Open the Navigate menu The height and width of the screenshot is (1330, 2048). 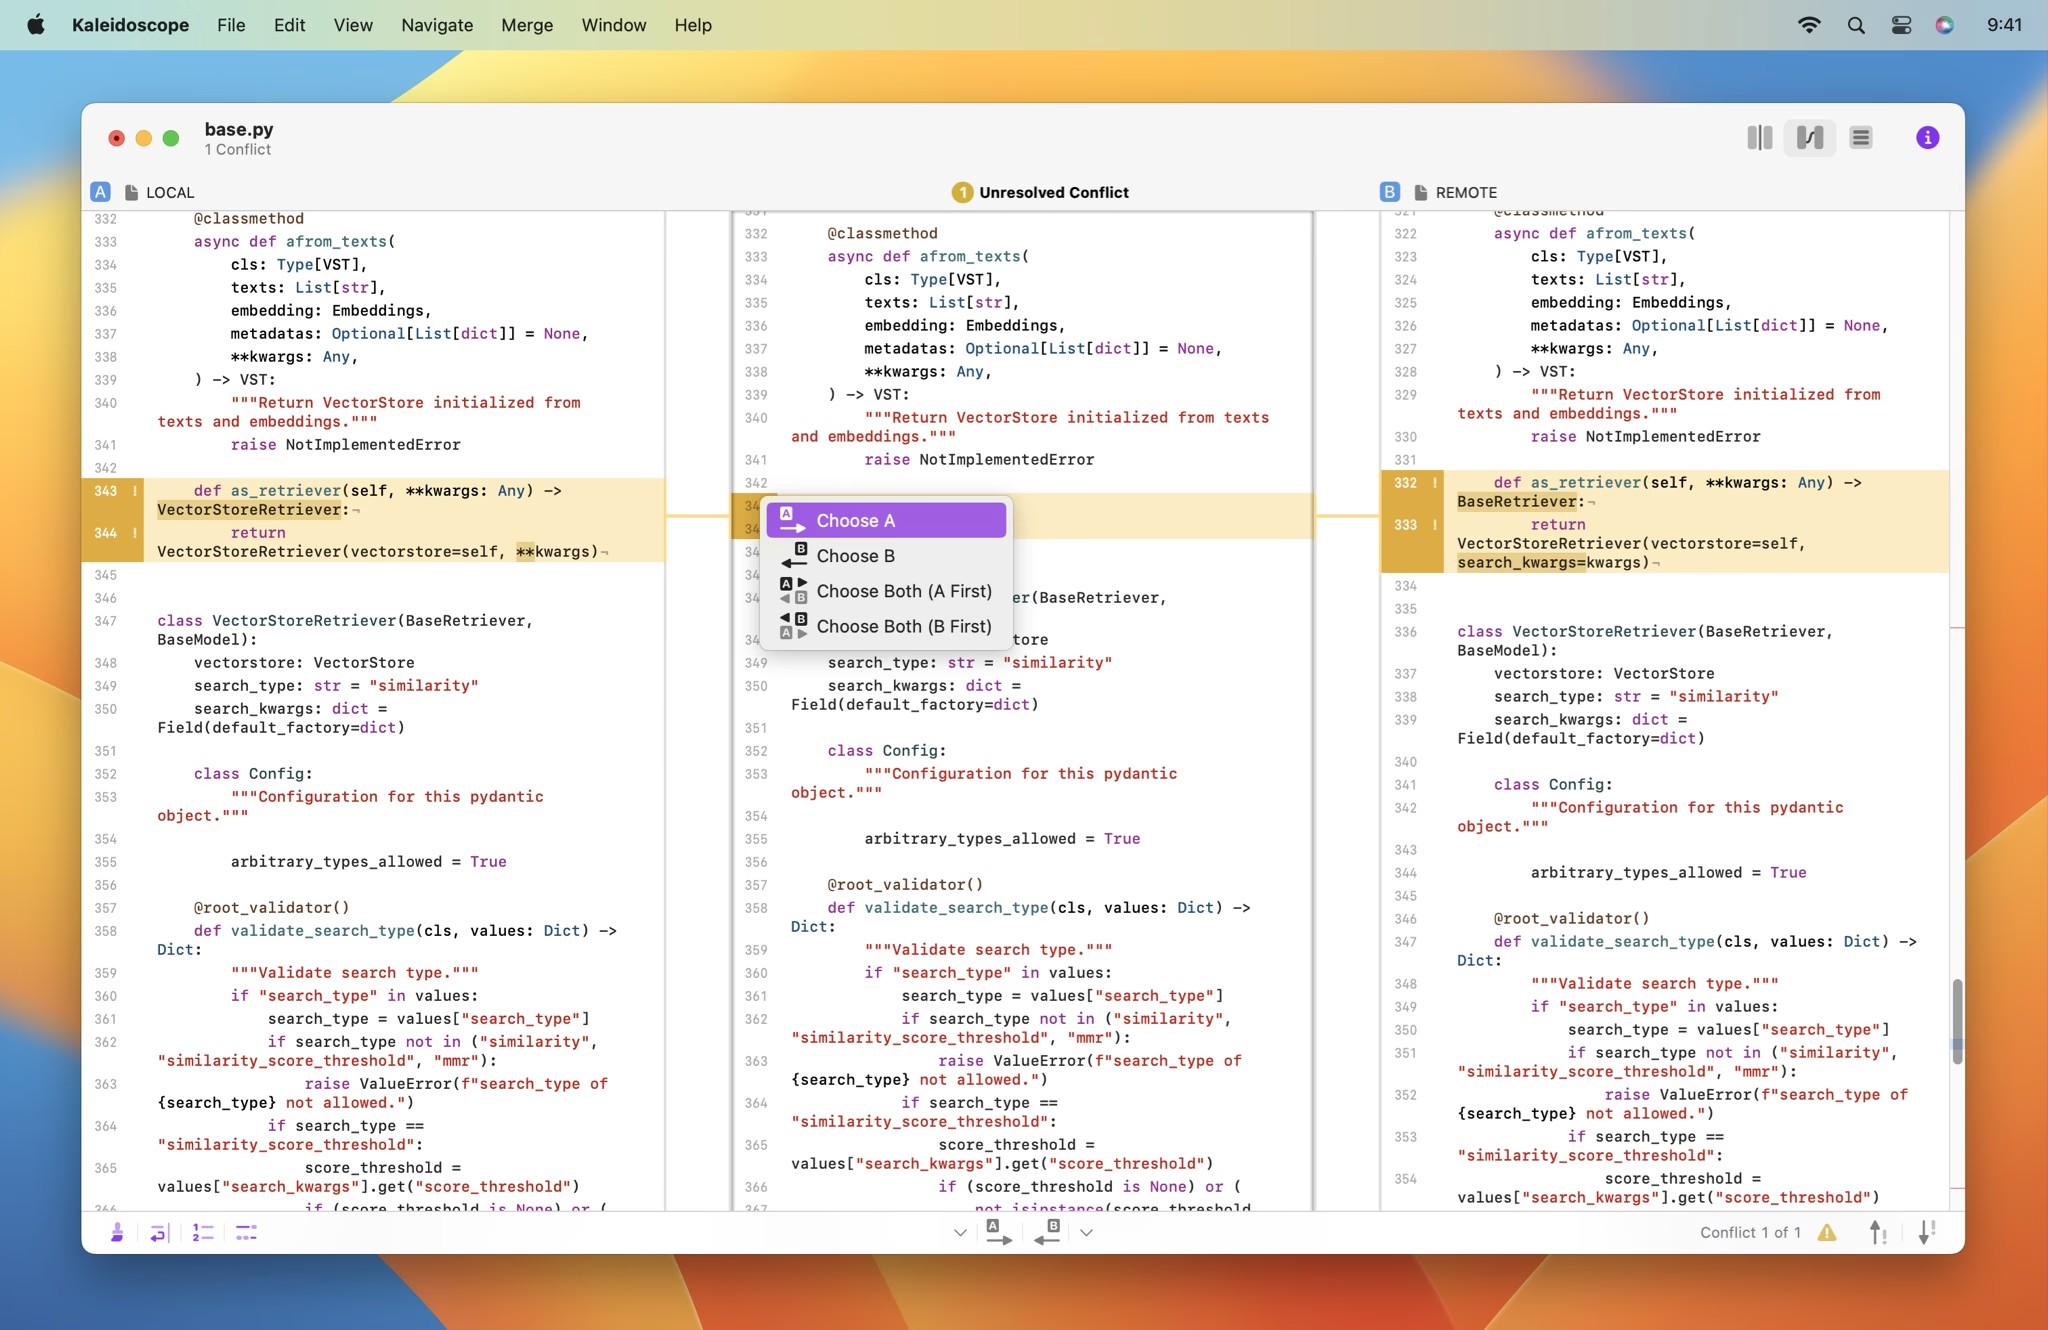point(436,25)
